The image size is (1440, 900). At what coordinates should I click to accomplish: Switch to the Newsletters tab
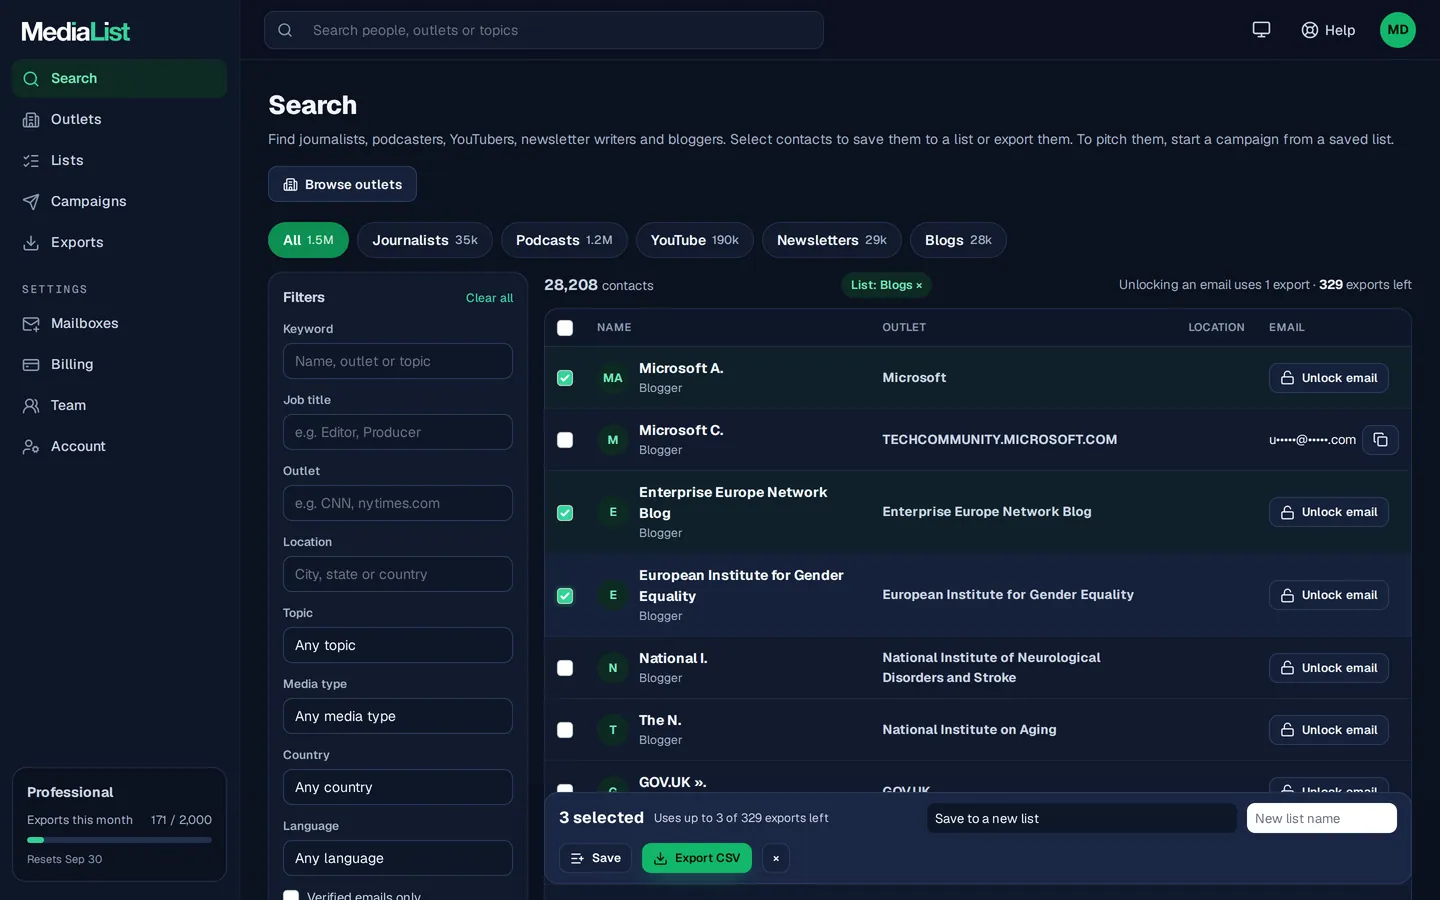[x=832, y=240]
